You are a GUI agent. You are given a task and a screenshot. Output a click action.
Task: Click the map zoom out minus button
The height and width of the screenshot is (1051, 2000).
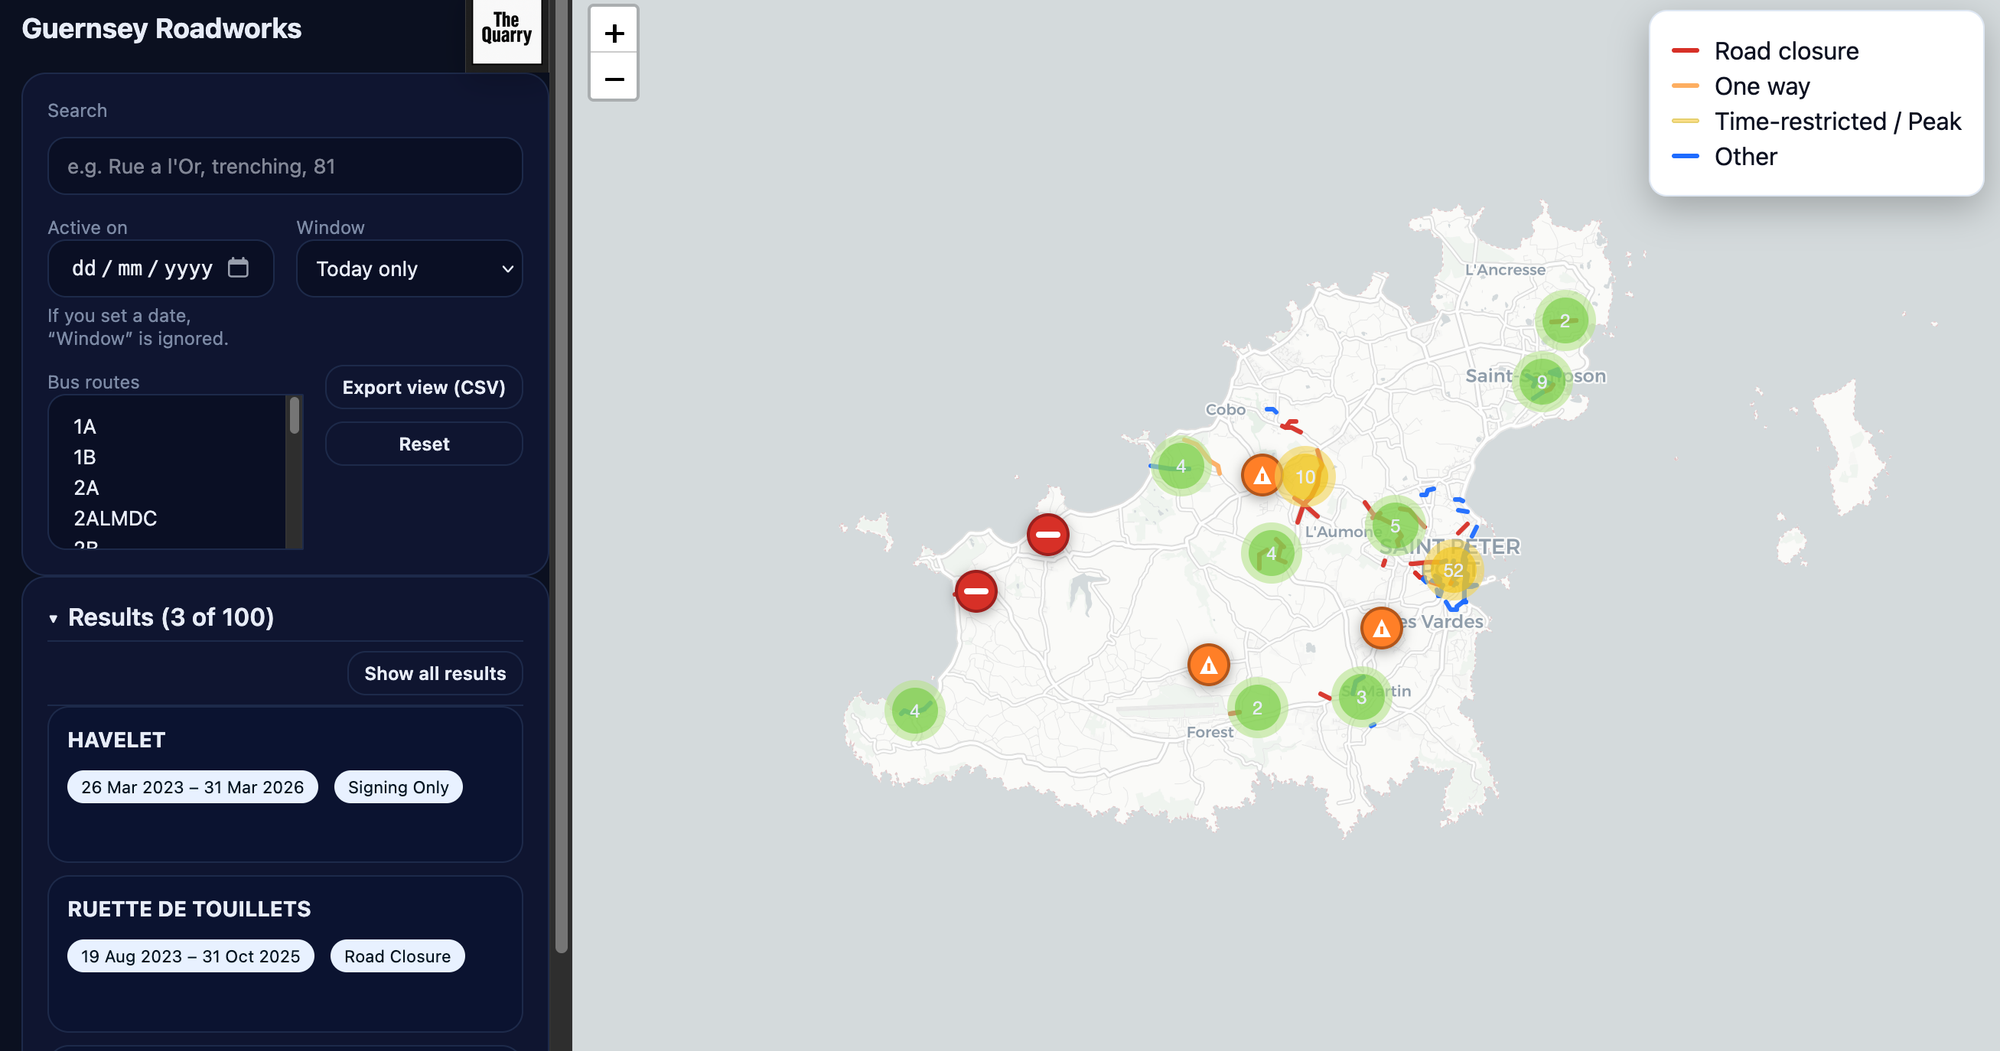point(614,79)
